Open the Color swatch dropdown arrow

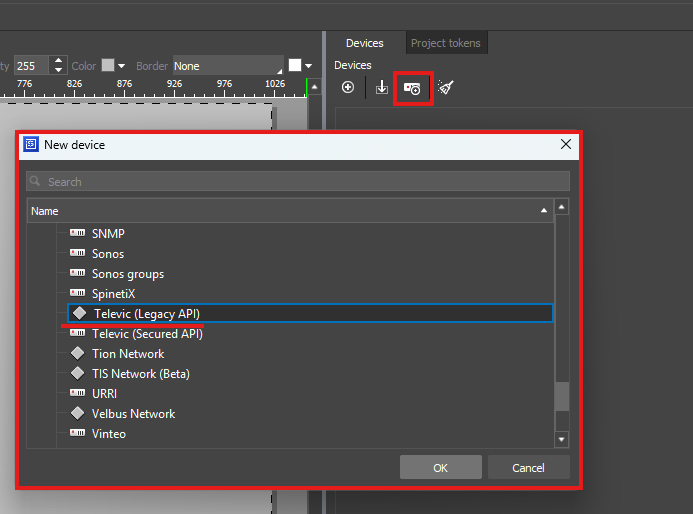(124, 66)
